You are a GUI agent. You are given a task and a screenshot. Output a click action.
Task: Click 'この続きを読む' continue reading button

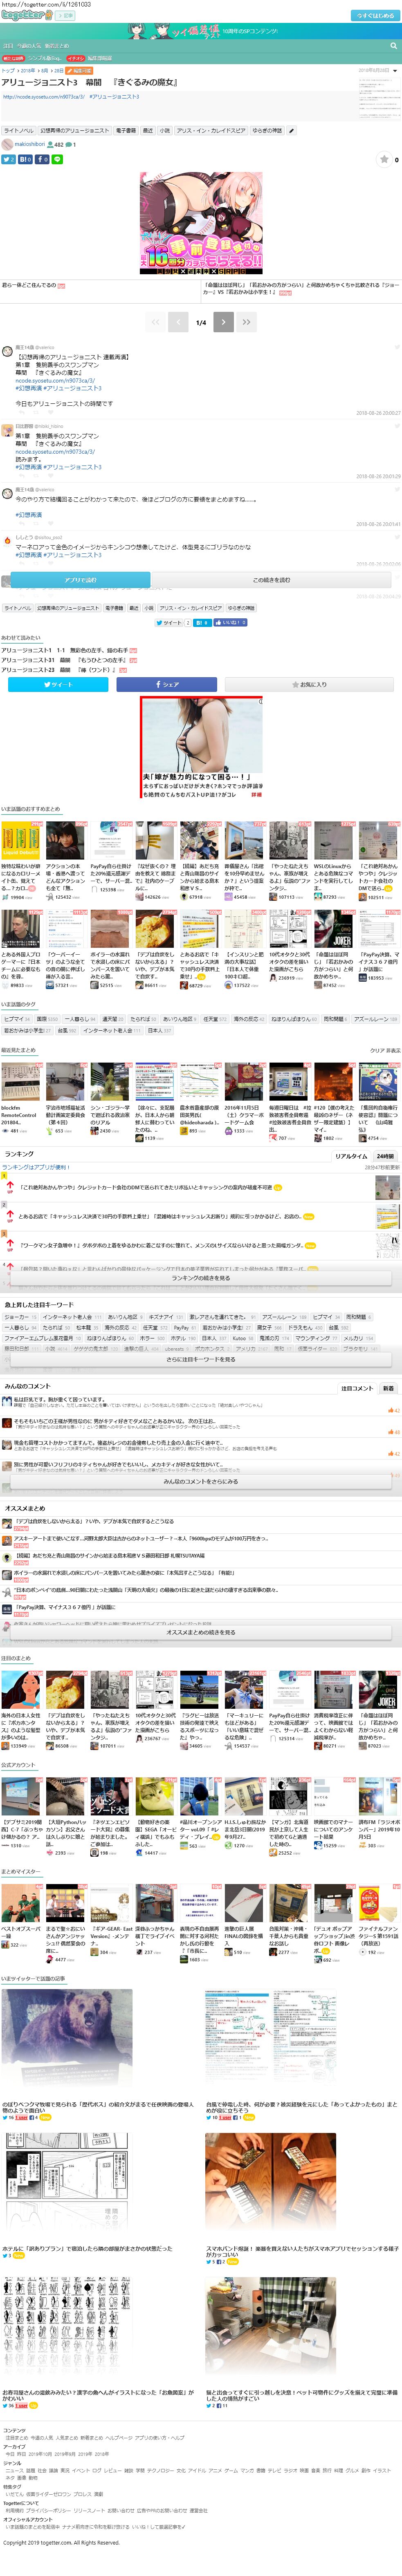click(x=271, y=580)
